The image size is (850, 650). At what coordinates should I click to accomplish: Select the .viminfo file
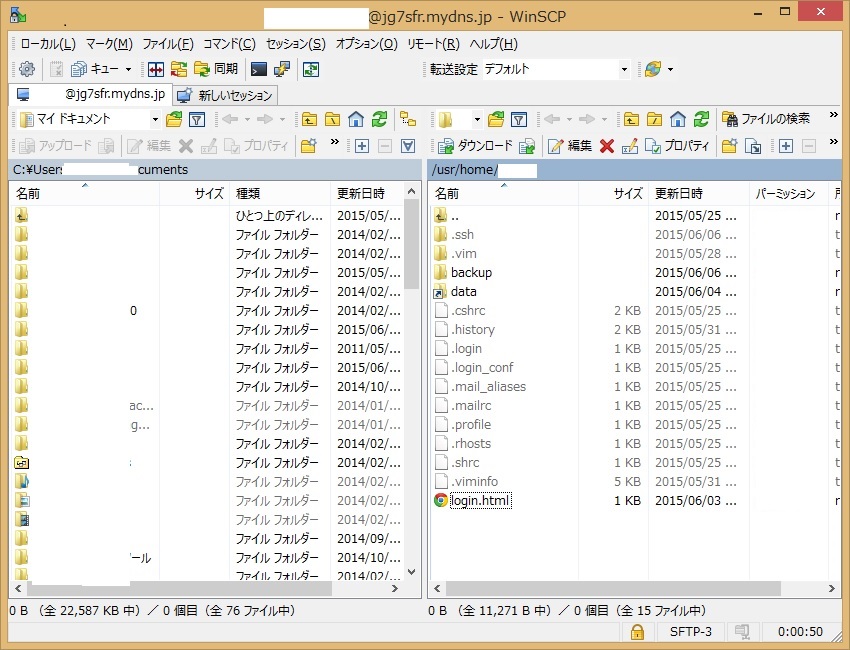click(474, 481)
